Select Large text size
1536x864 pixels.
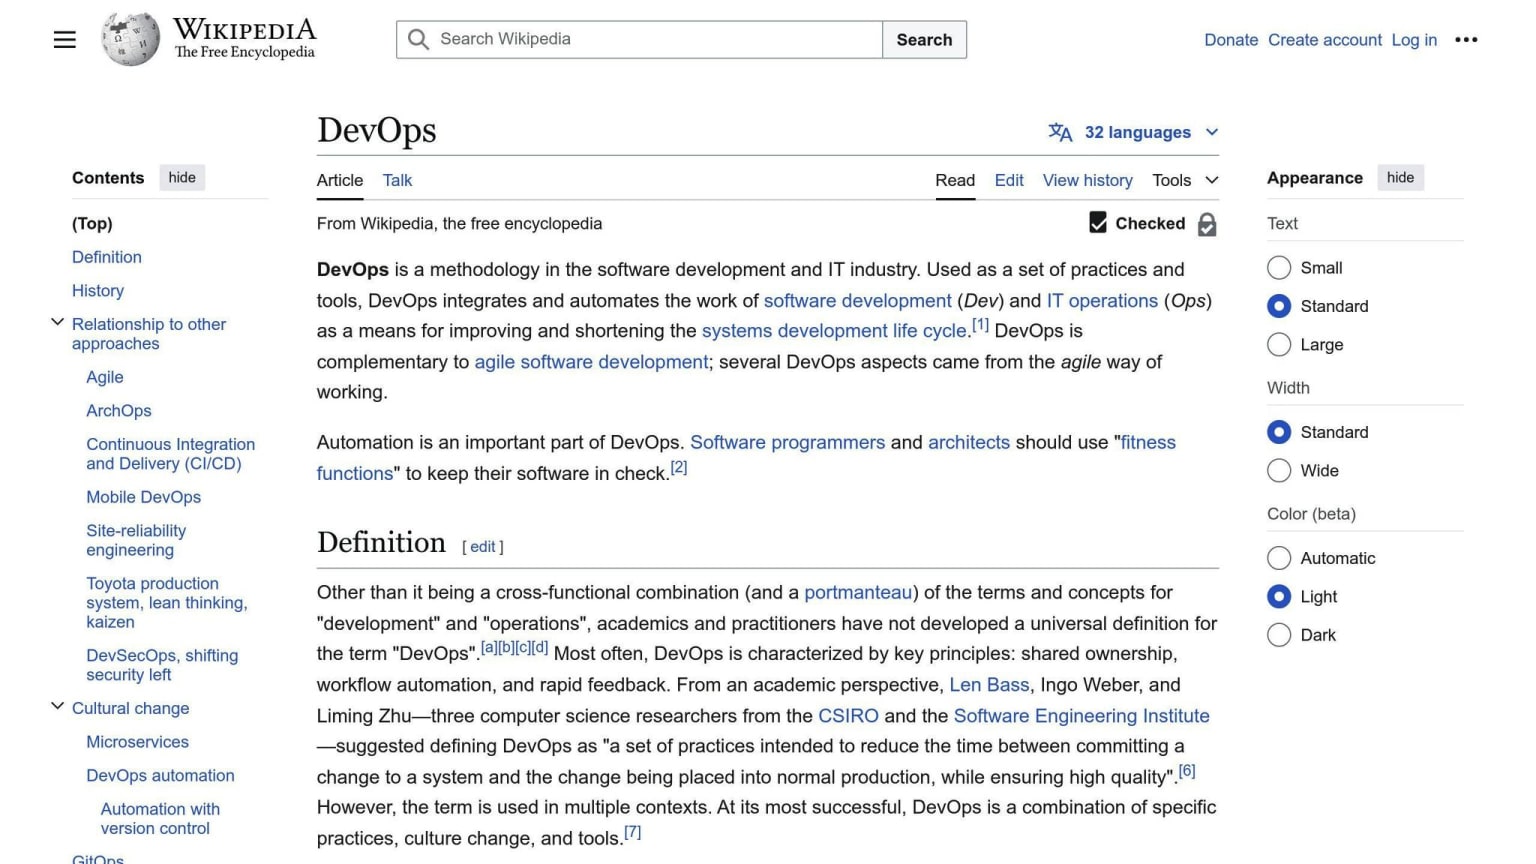pyautogui.click(x=1279, y=345)
